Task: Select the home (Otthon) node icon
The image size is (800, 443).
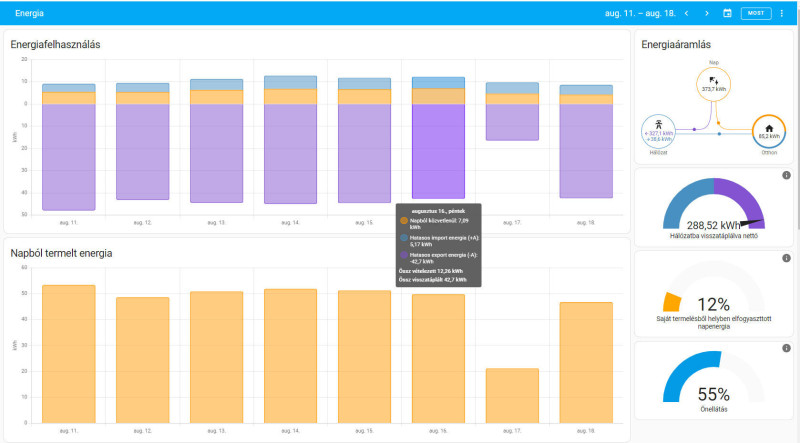Action: (x=769, y=128)
